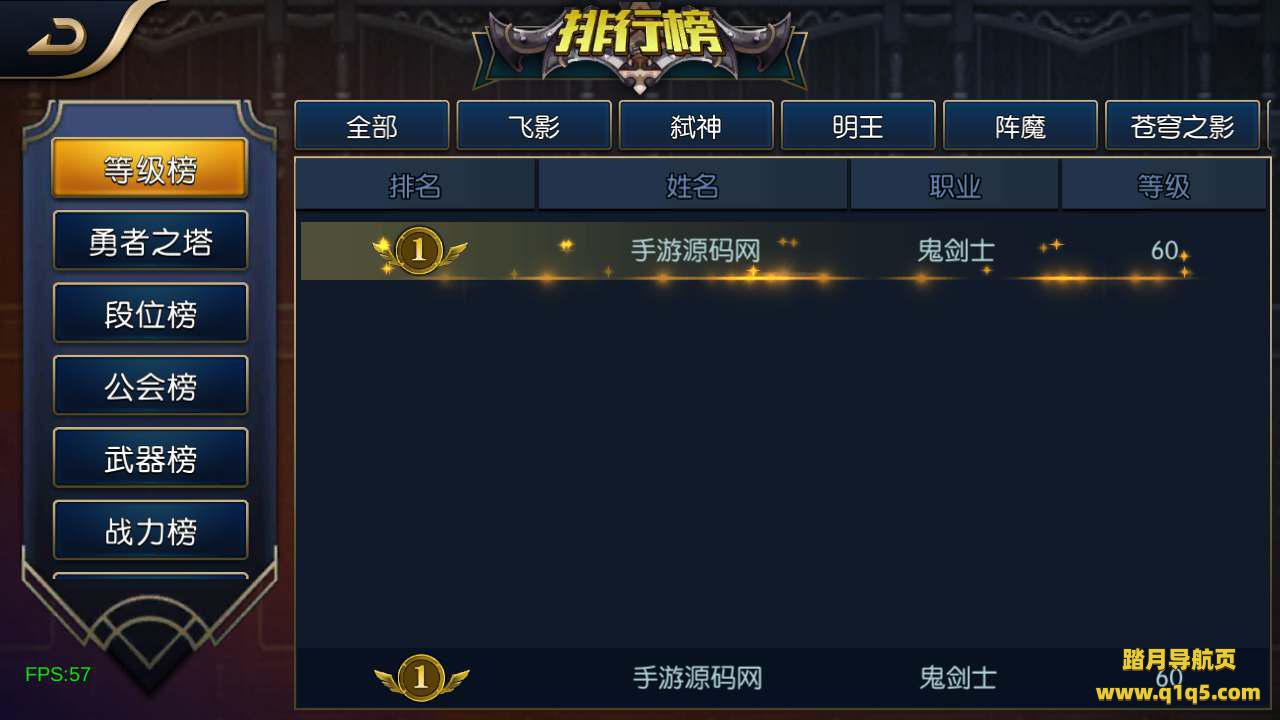This screenshot has width=1280, height=720.
Task: Select the 等级榜 ranking tab
Action: tap(150, 169)
